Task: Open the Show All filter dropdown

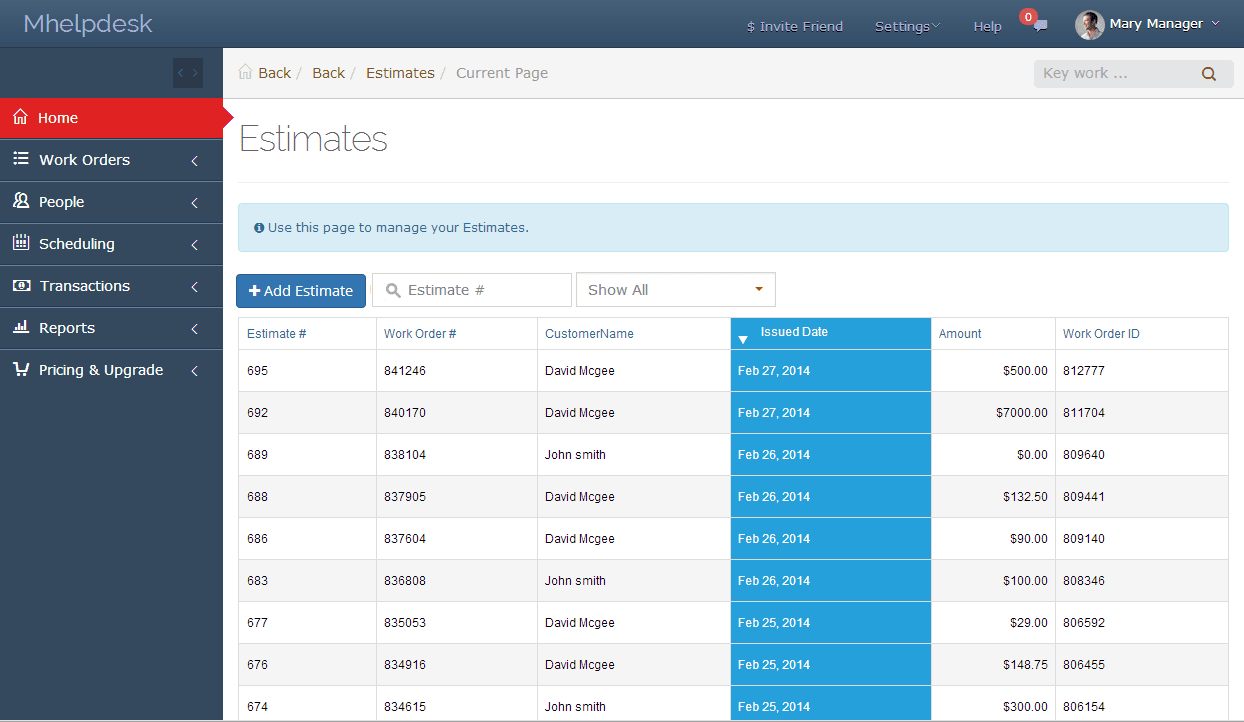Action: pos(675,290)
